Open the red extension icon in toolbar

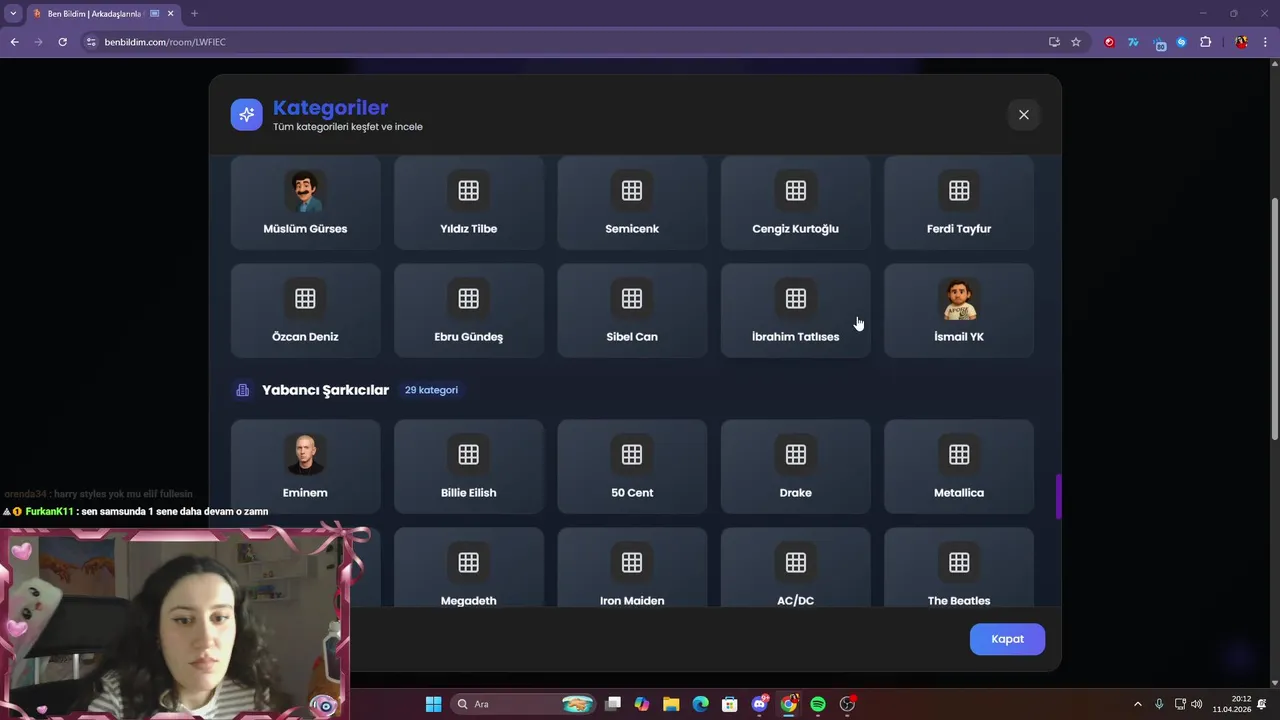point(1109,42)
